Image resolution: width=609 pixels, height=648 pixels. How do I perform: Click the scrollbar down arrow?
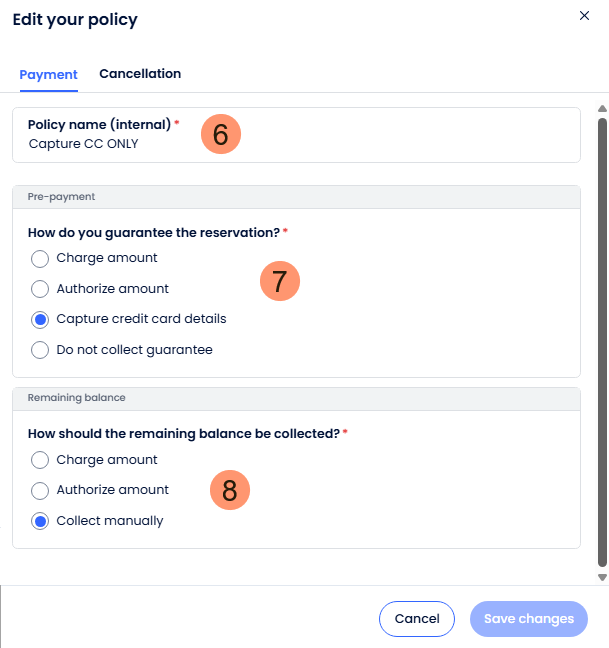[x=602, y=577]
